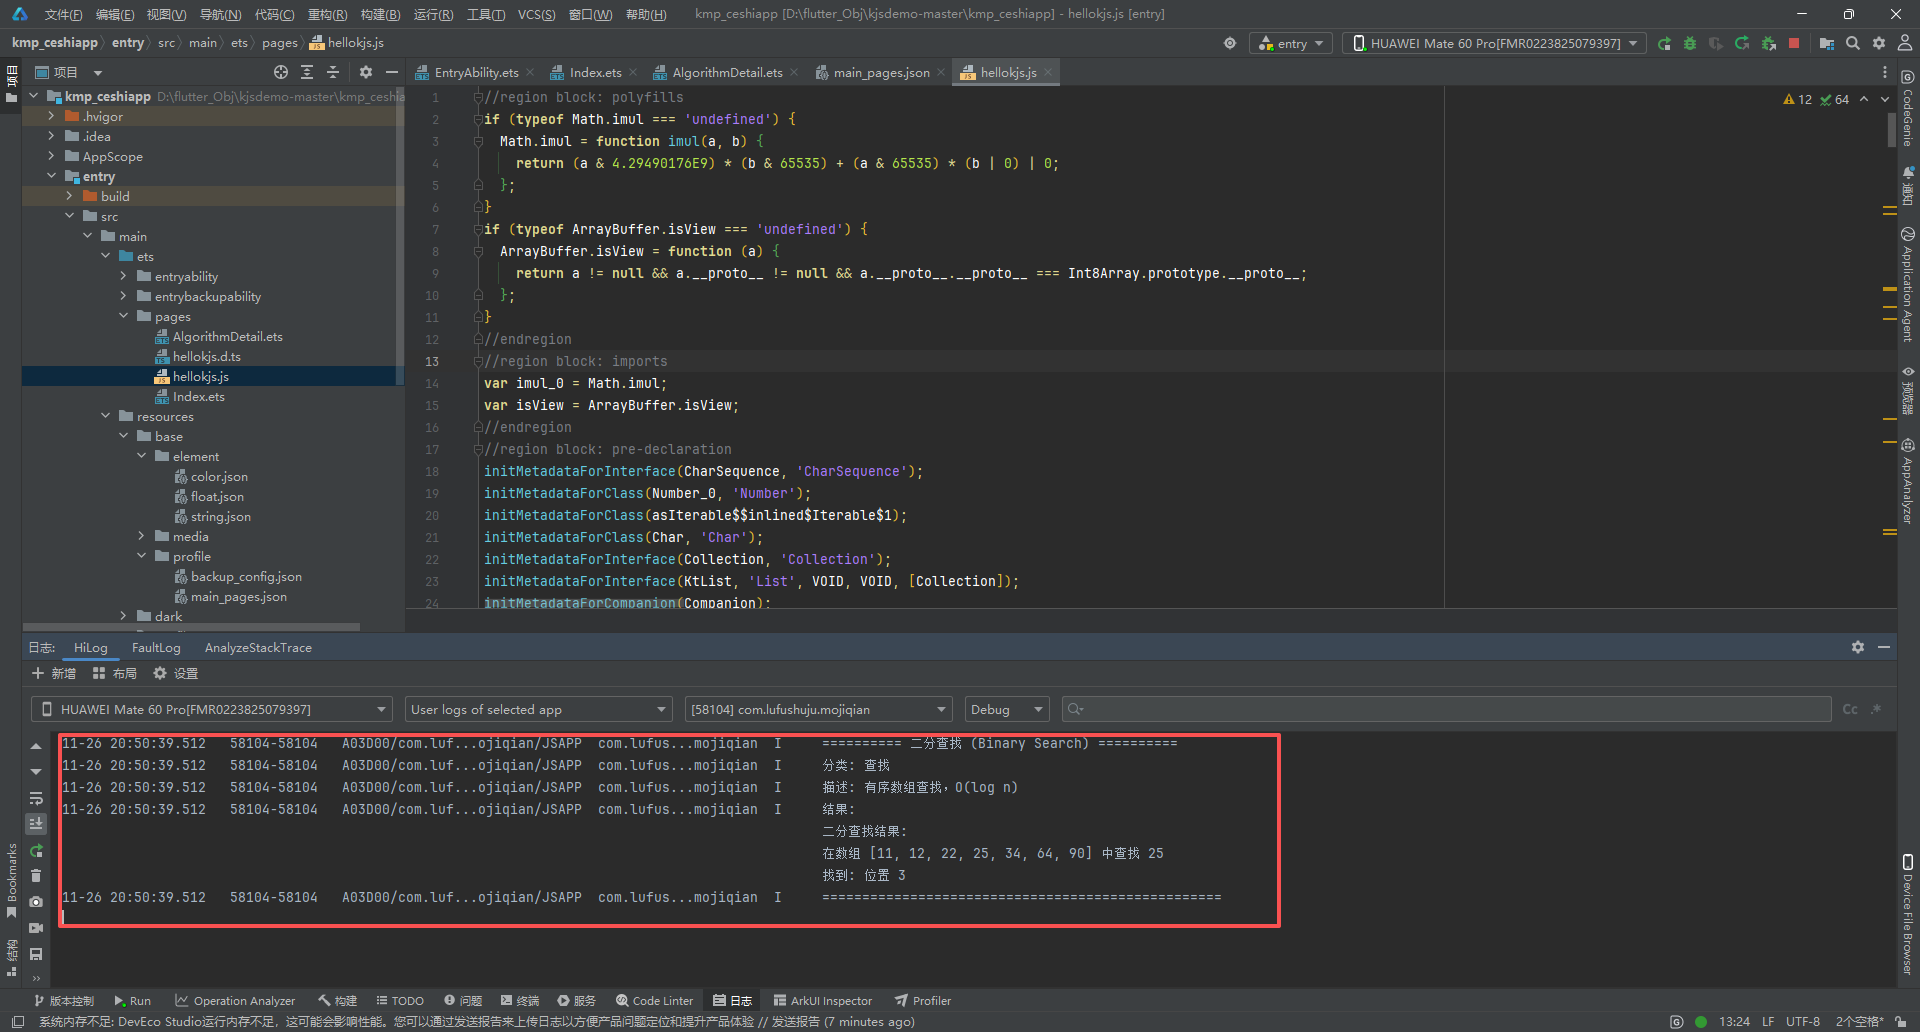Minimize the log panel with minus icon

click(1884, 648)
